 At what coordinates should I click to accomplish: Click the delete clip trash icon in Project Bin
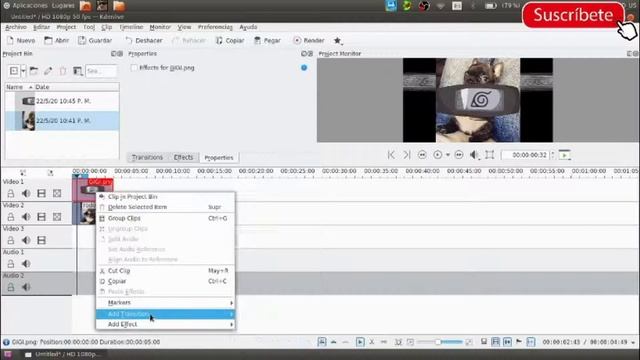pos(63,71)
